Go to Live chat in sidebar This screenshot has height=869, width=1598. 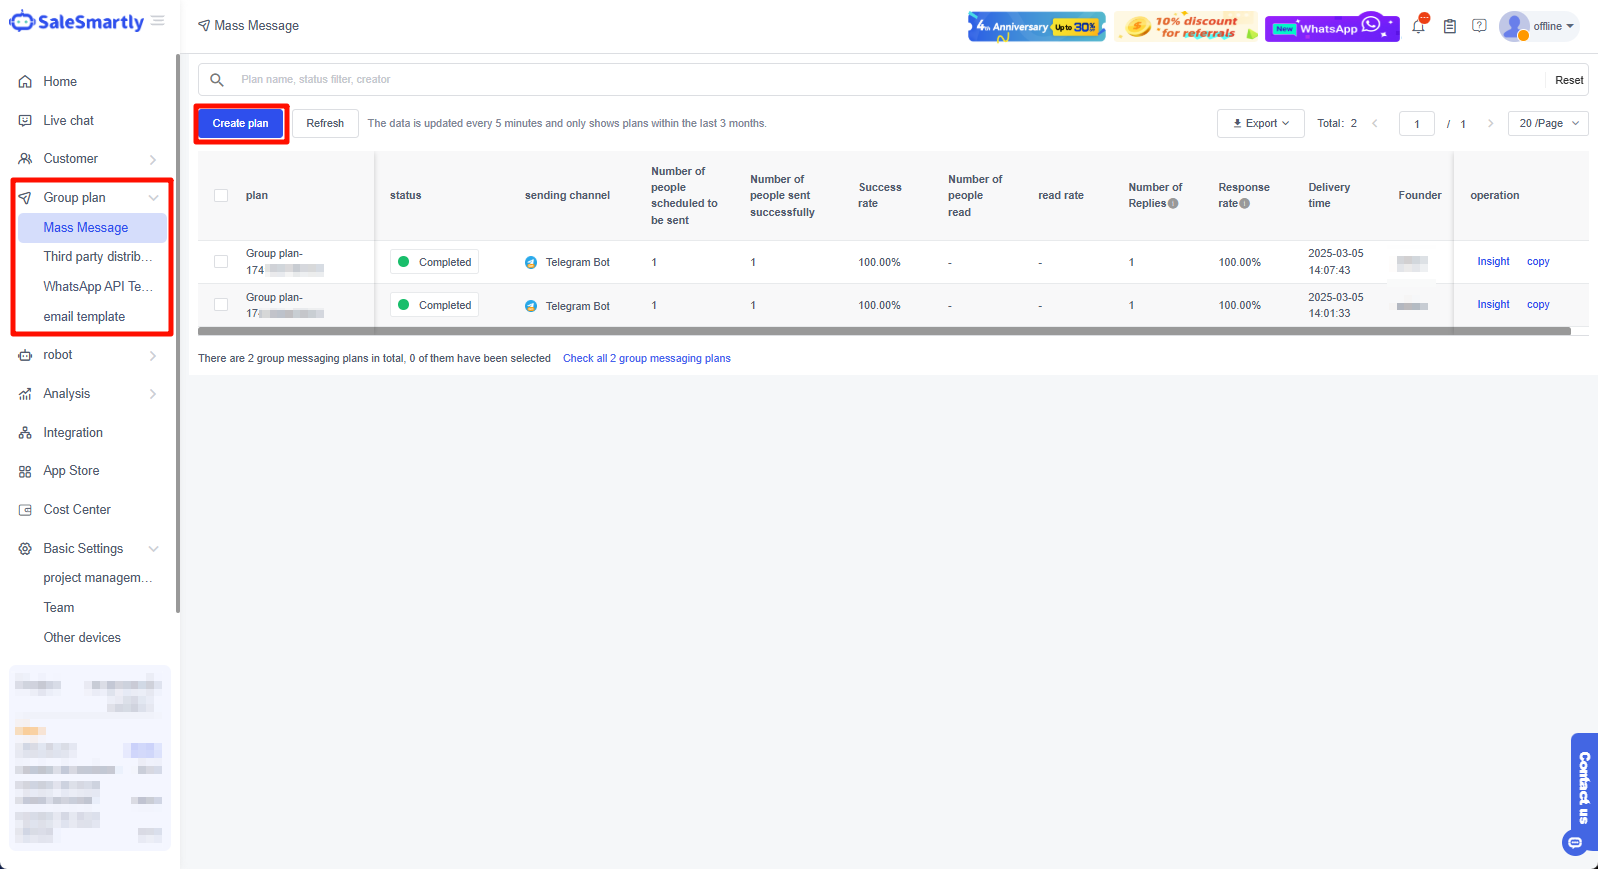pos(68,121)
